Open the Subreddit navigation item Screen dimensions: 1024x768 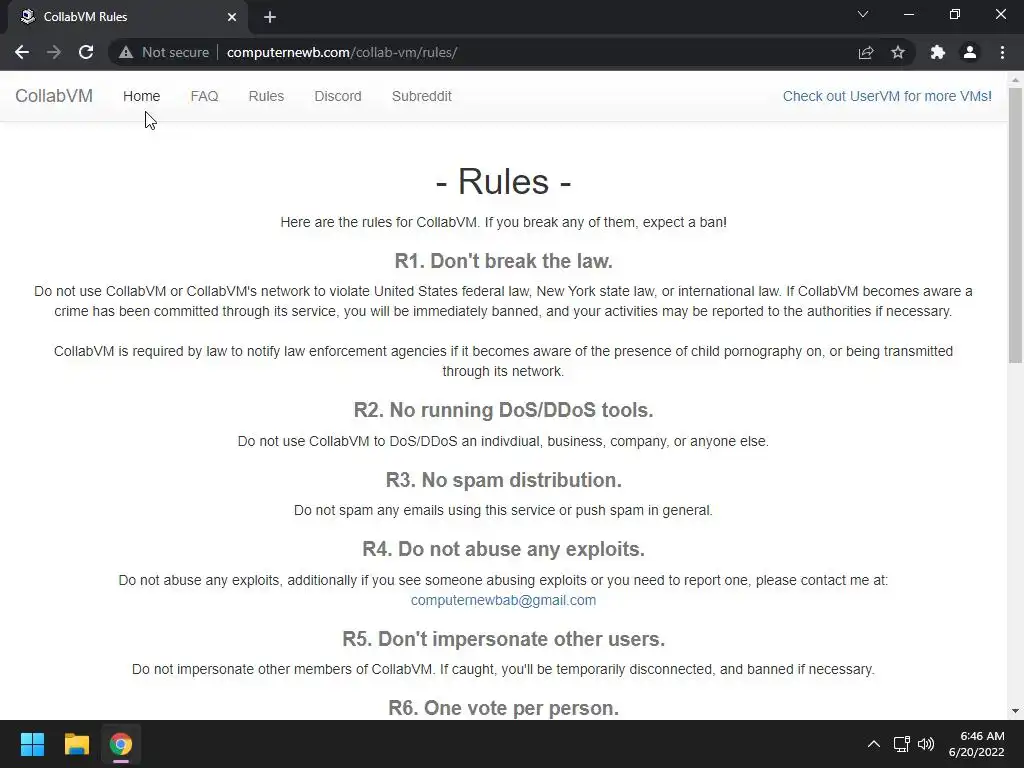click(x=422, y=96)
